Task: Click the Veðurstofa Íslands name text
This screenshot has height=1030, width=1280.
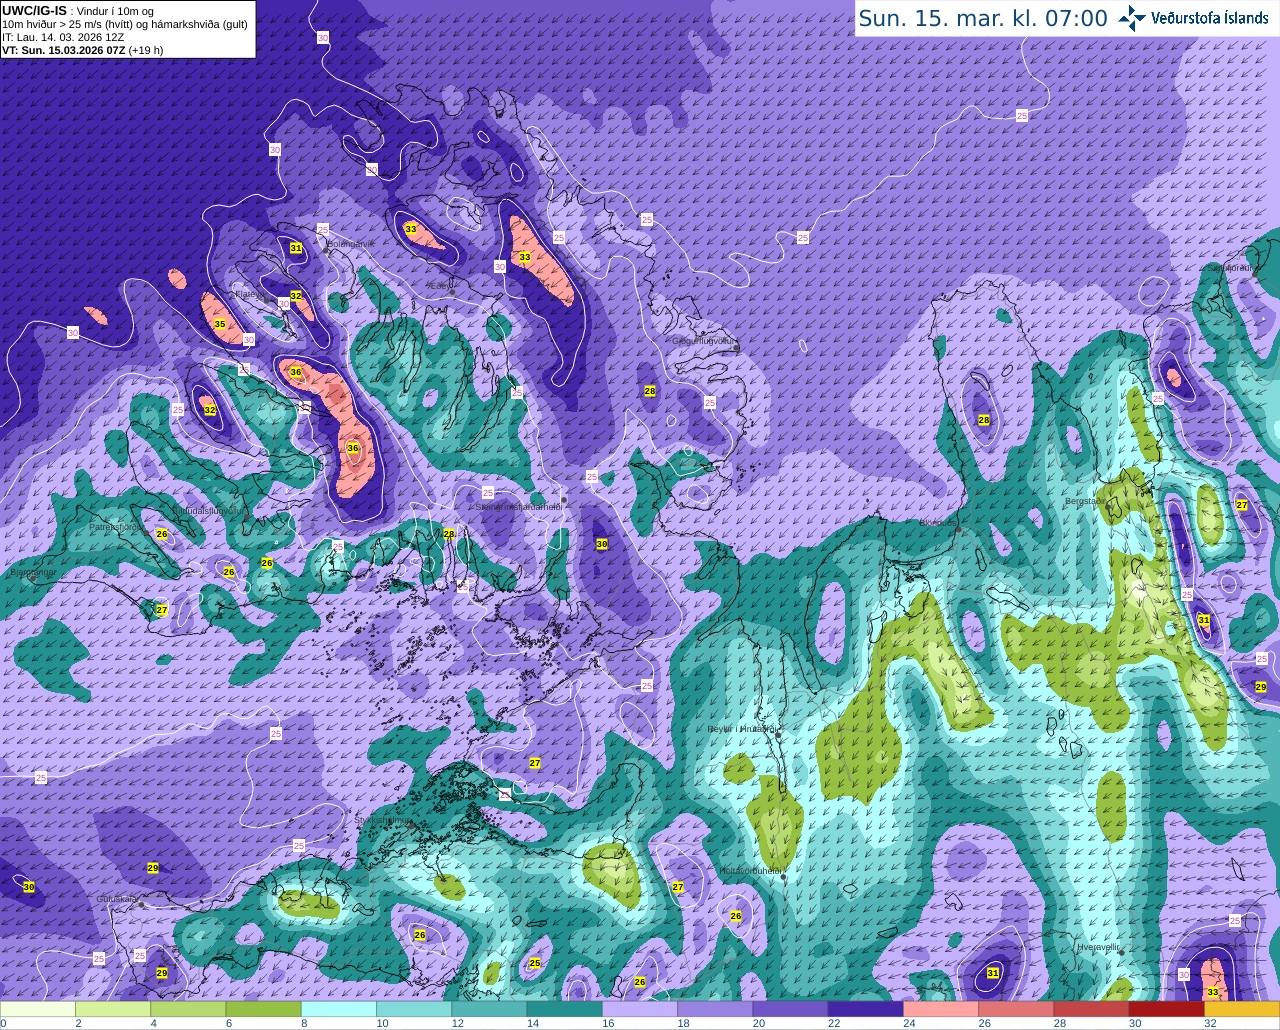Action: 1210,18
